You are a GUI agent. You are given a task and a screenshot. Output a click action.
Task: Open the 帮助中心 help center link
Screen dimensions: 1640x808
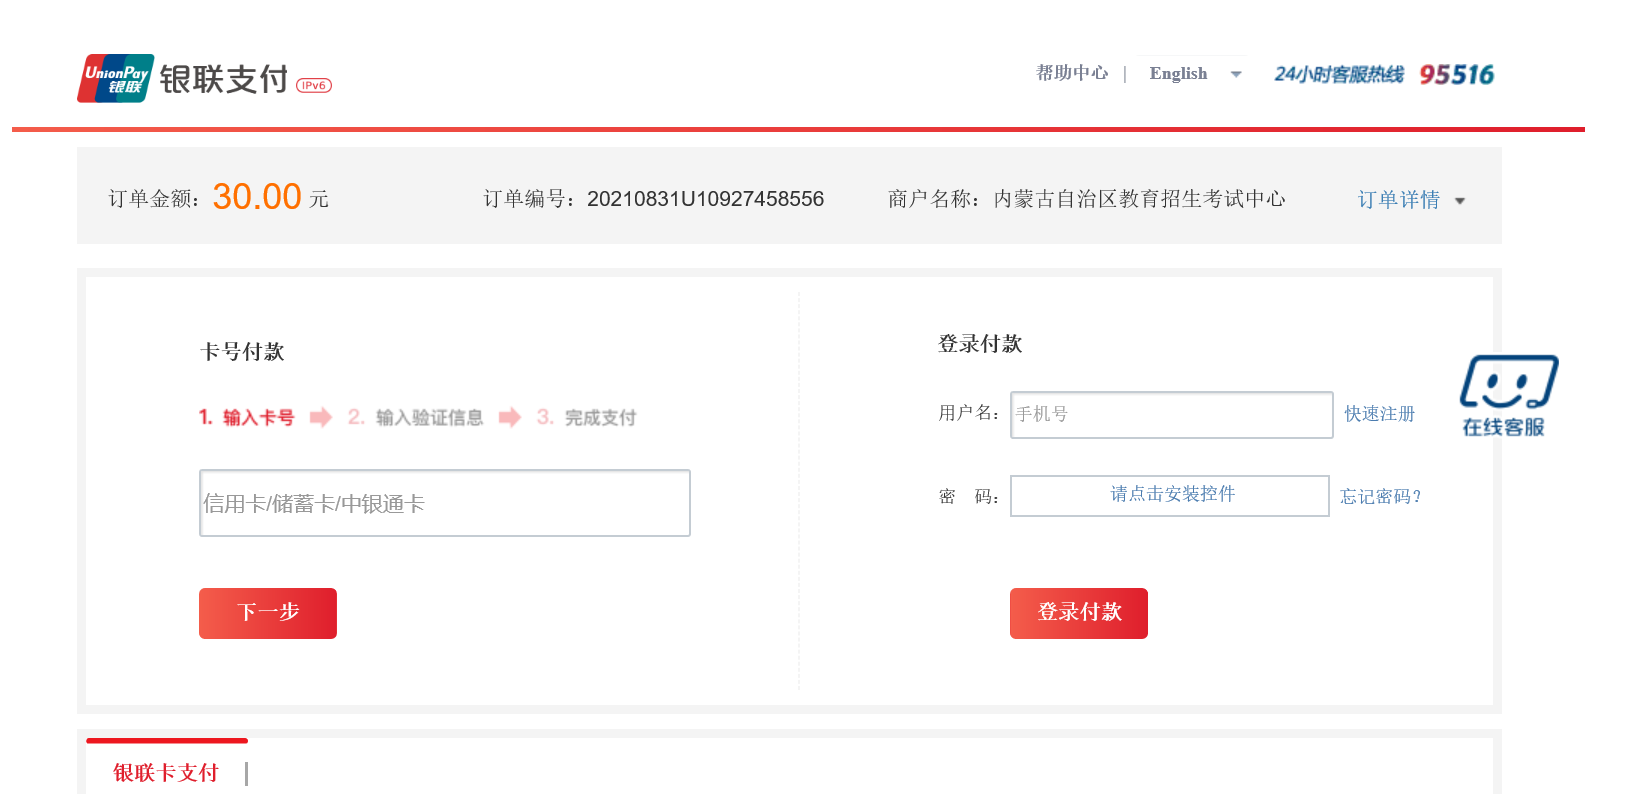click(1071, 73)
